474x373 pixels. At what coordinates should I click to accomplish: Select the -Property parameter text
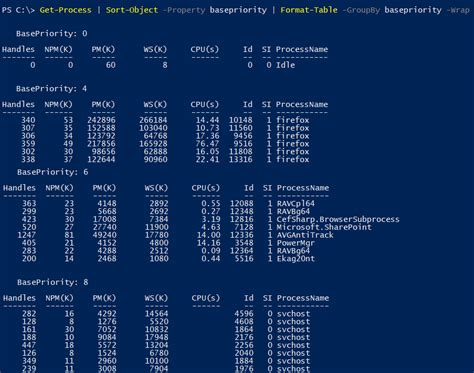(x=184, y=10)
